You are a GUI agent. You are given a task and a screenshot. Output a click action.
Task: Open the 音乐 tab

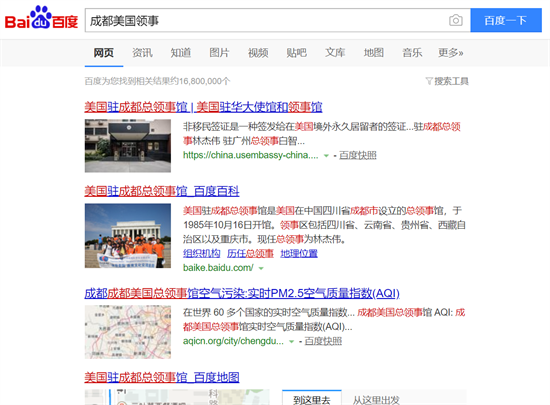(x=412, y=53)
